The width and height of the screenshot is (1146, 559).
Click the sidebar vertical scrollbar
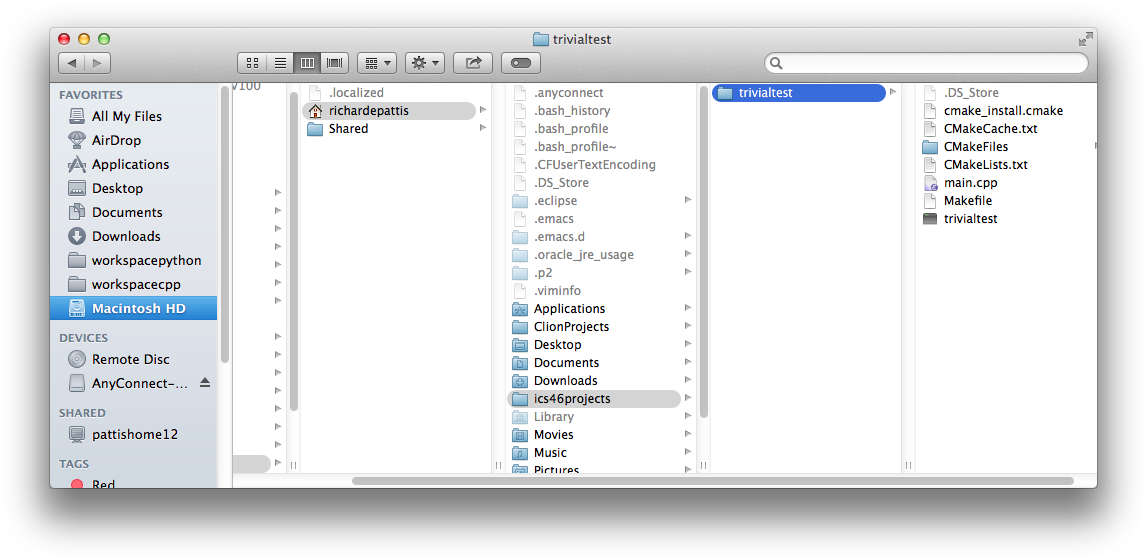coord(224,225)
